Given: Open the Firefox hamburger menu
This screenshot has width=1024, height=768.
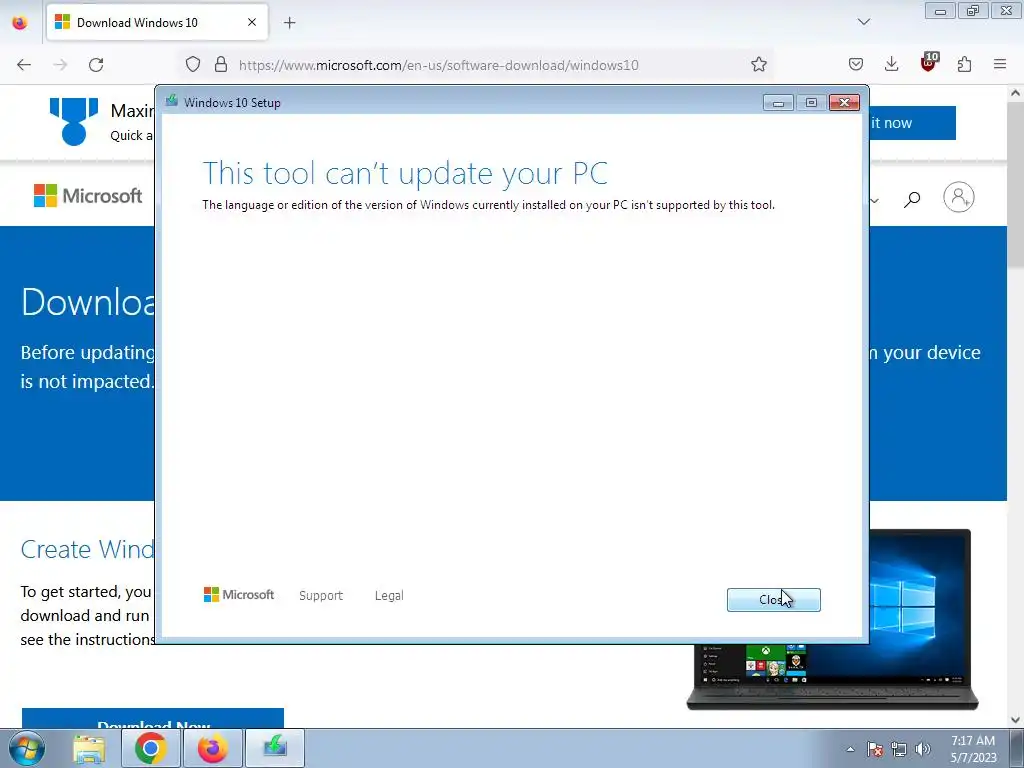Looking at the screenshot, I should 1000,65.
